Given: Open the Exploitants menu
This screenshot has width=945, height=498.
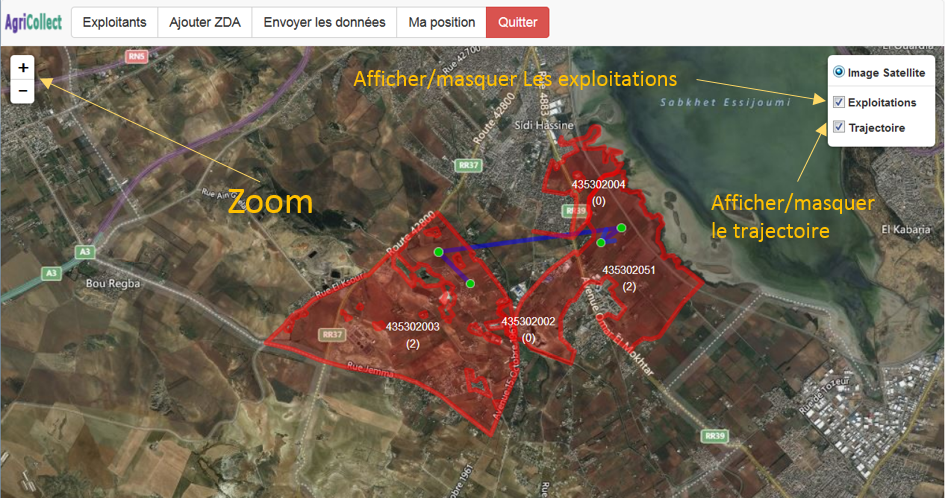Looking at the screenshot, I should click(115, 22).
